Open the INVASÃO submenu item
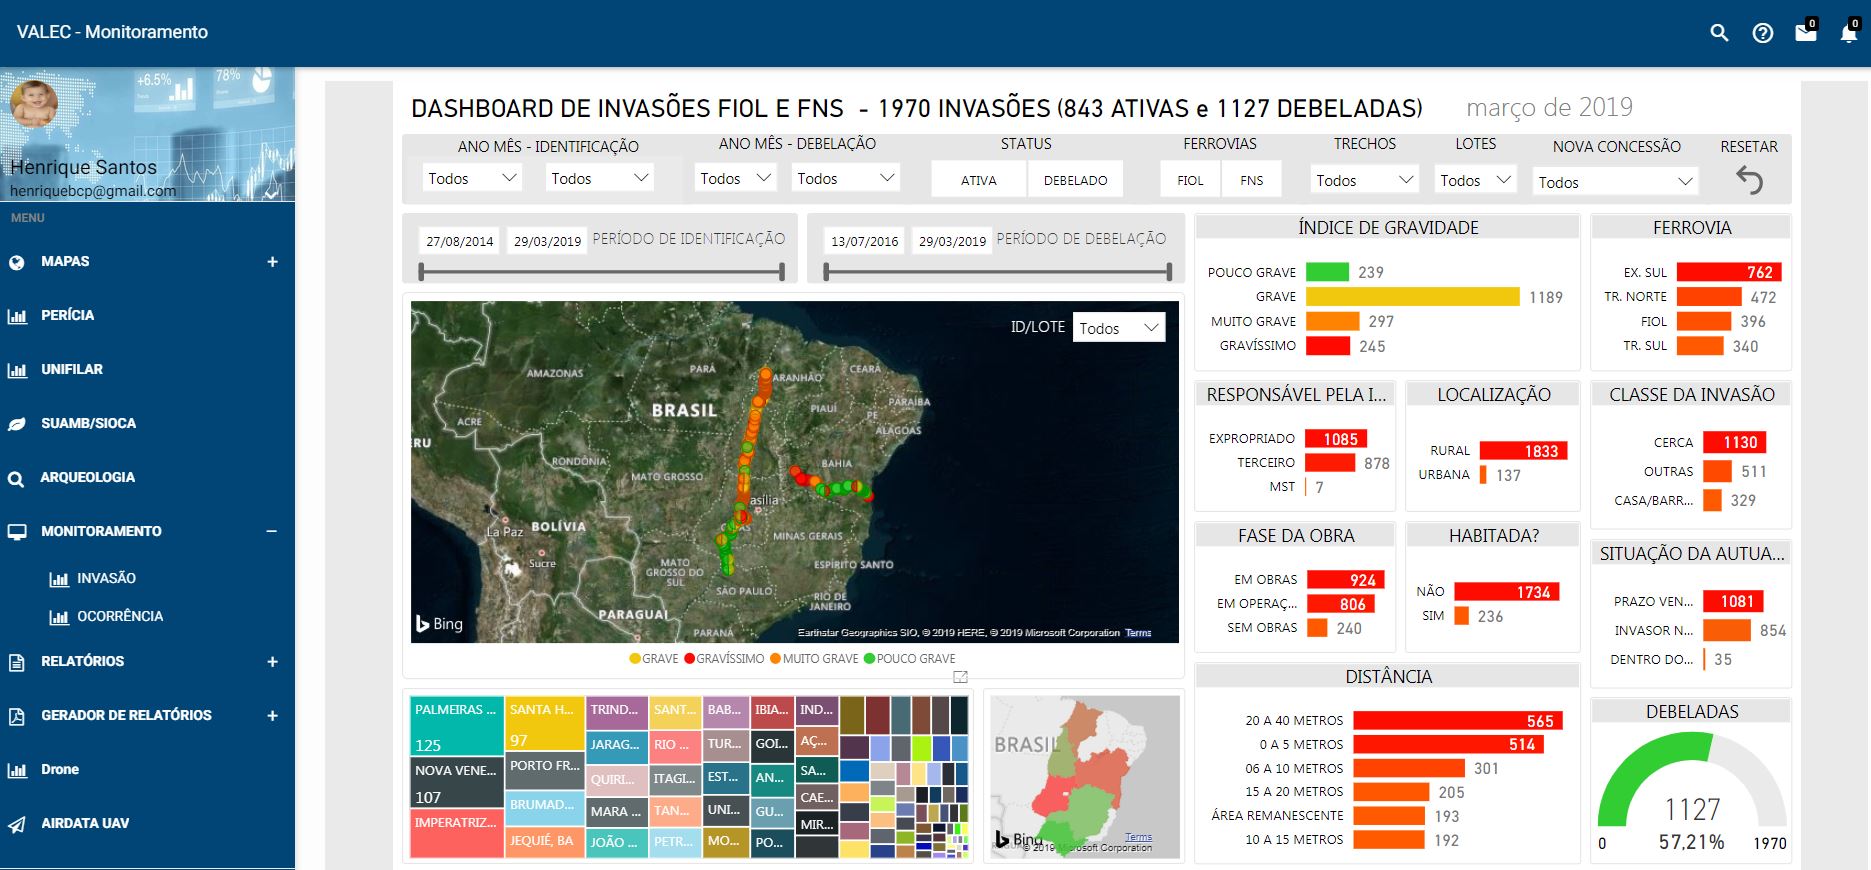Image resolution: width=1871 pixels, height=870 pixels. point(106,578)
